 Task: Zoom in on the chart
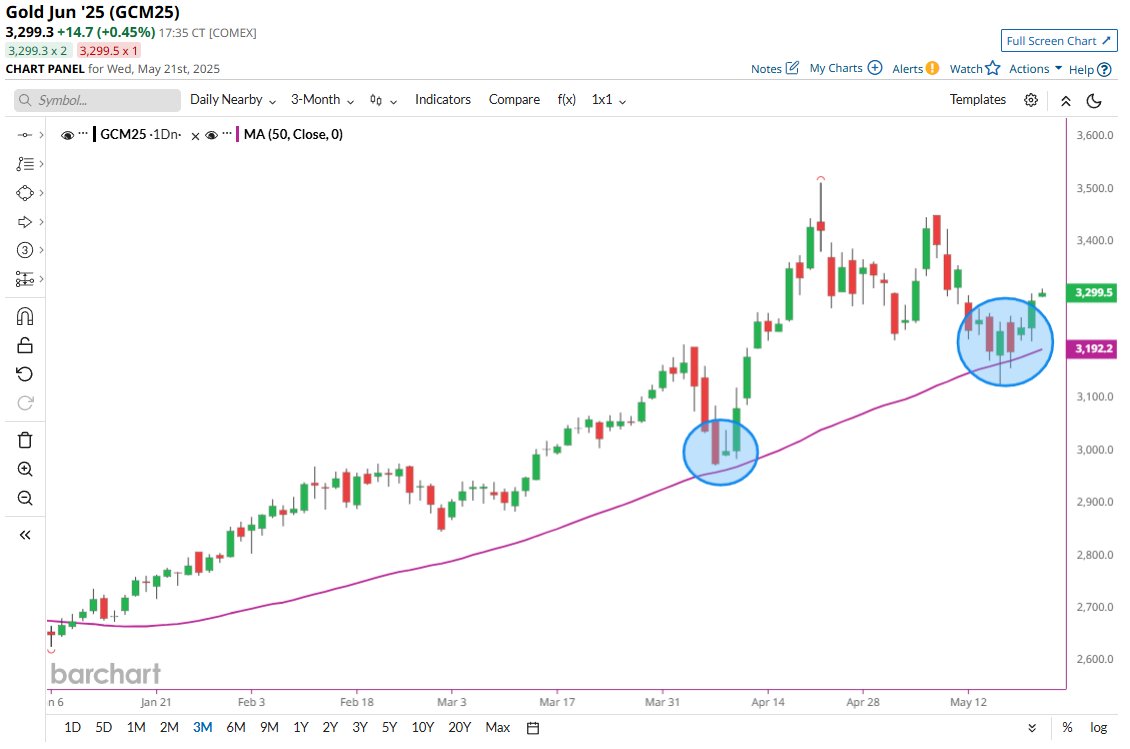coord(25,469)
